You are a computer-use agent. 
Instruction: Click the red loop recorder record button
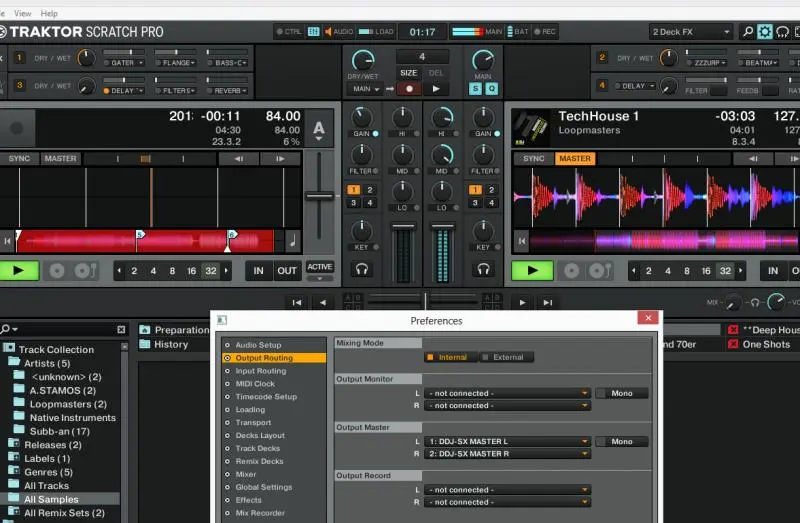pyautogui.click(x=408, y=89)
